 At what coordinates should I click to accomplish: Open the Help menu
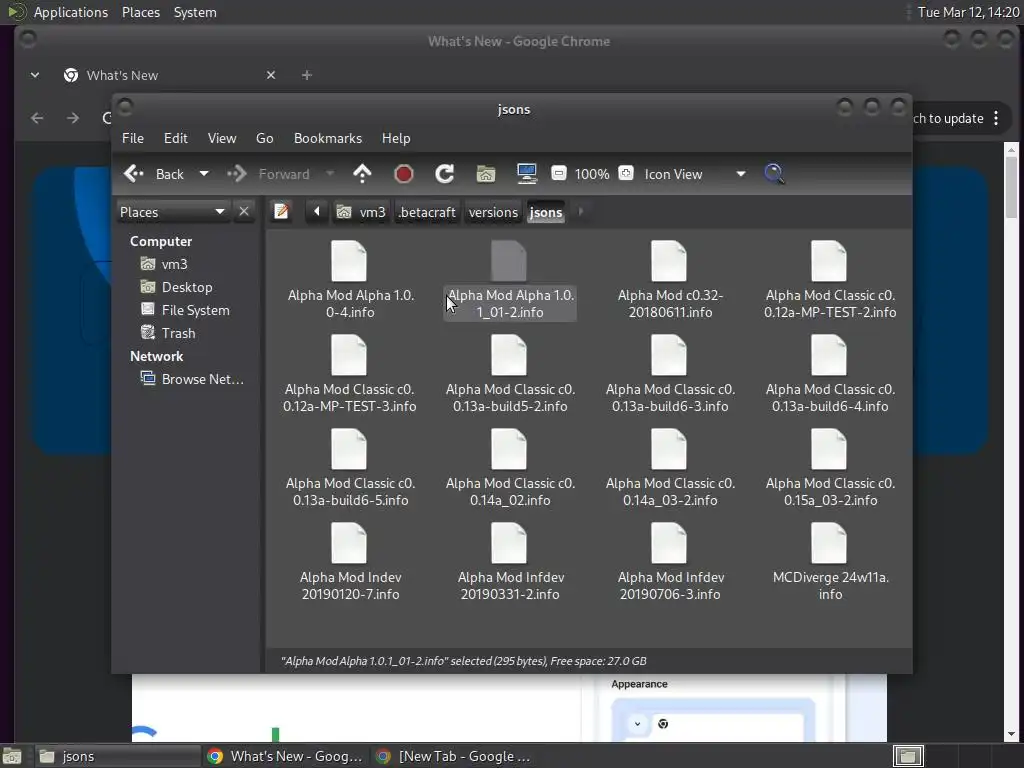point(396,138)
